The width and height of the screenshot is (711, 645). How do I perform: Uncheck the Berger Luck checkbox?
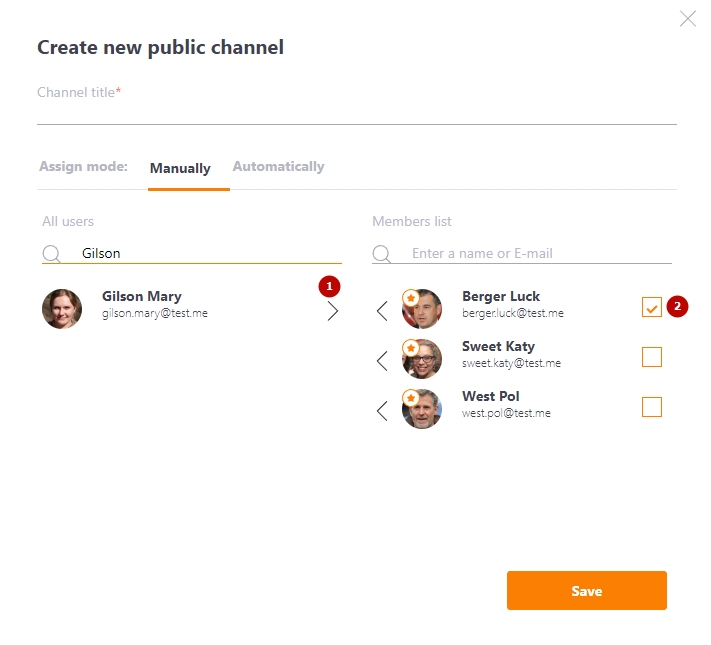[x=652, y=307]
